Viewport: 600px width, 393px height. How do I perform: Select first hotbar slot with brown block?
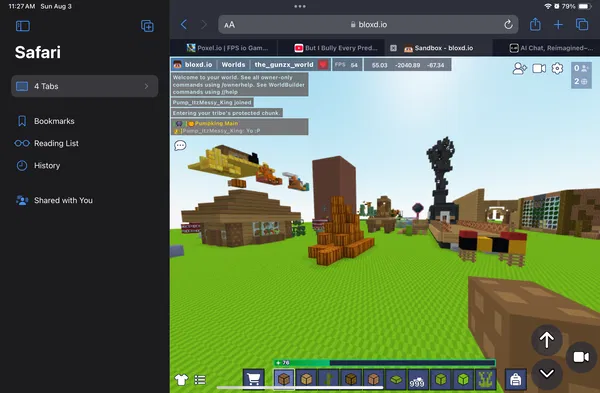coord(284,379)
